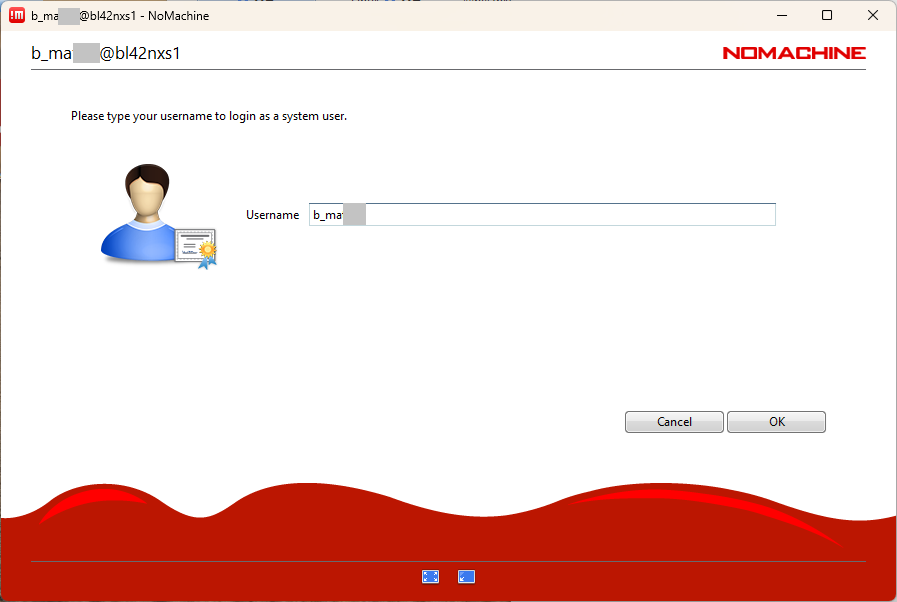This screenshot has height=602, width=897.
Task: Click the red wave banner at the bottom
Action: pyautogui.click(x=448, y=525)
